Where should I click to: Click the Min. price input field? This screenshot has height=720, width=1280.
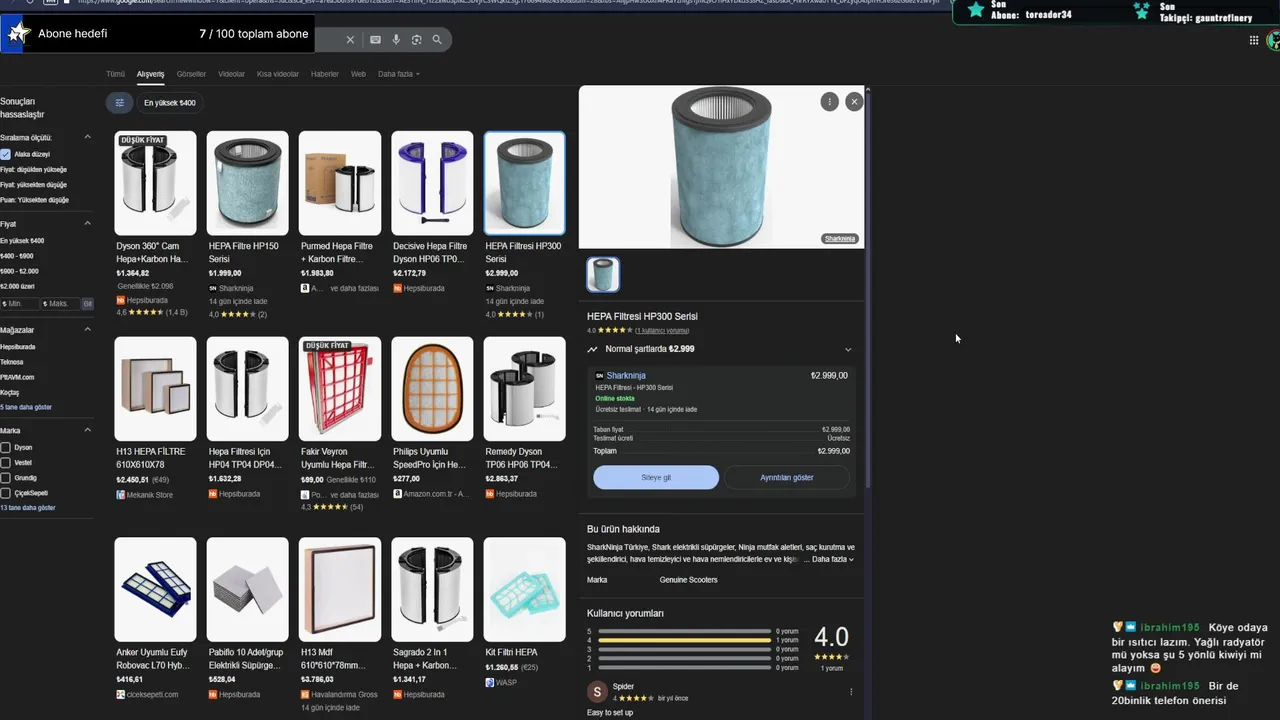pyautogui.click(x=19, y=303)
